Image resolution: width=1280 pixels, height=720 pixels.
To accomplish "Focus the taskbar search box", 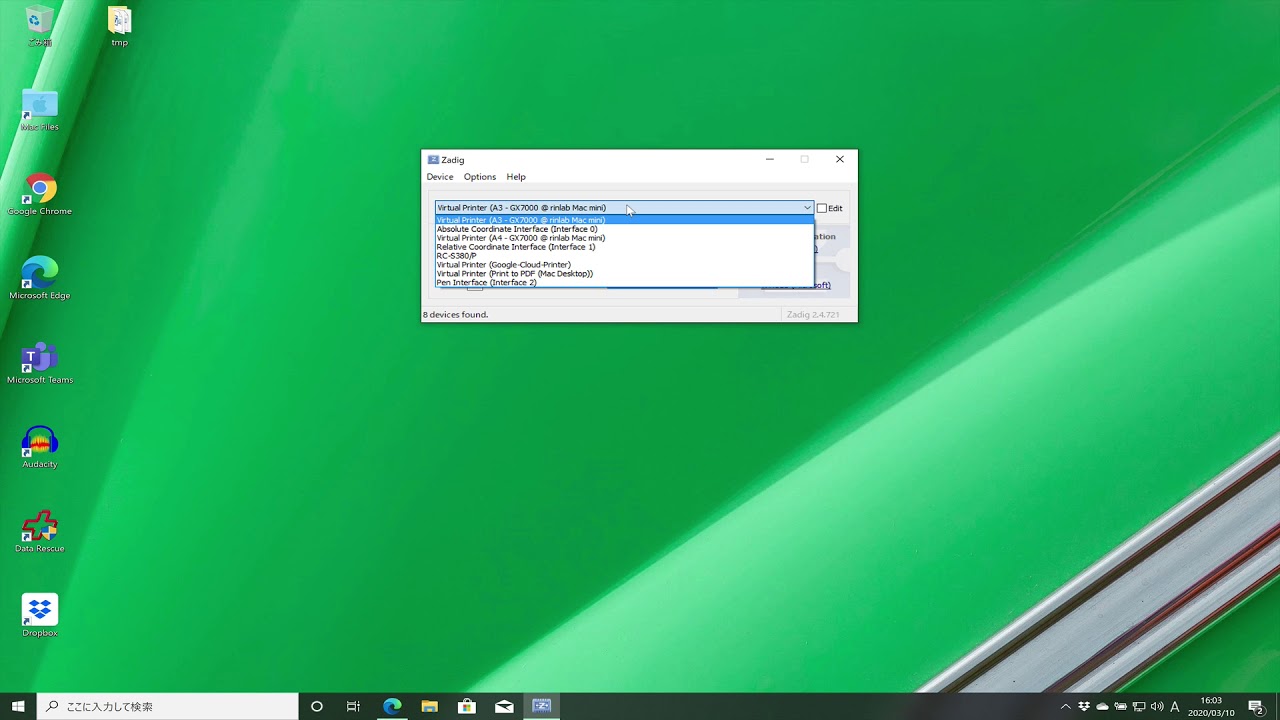I will coord(168,706).
